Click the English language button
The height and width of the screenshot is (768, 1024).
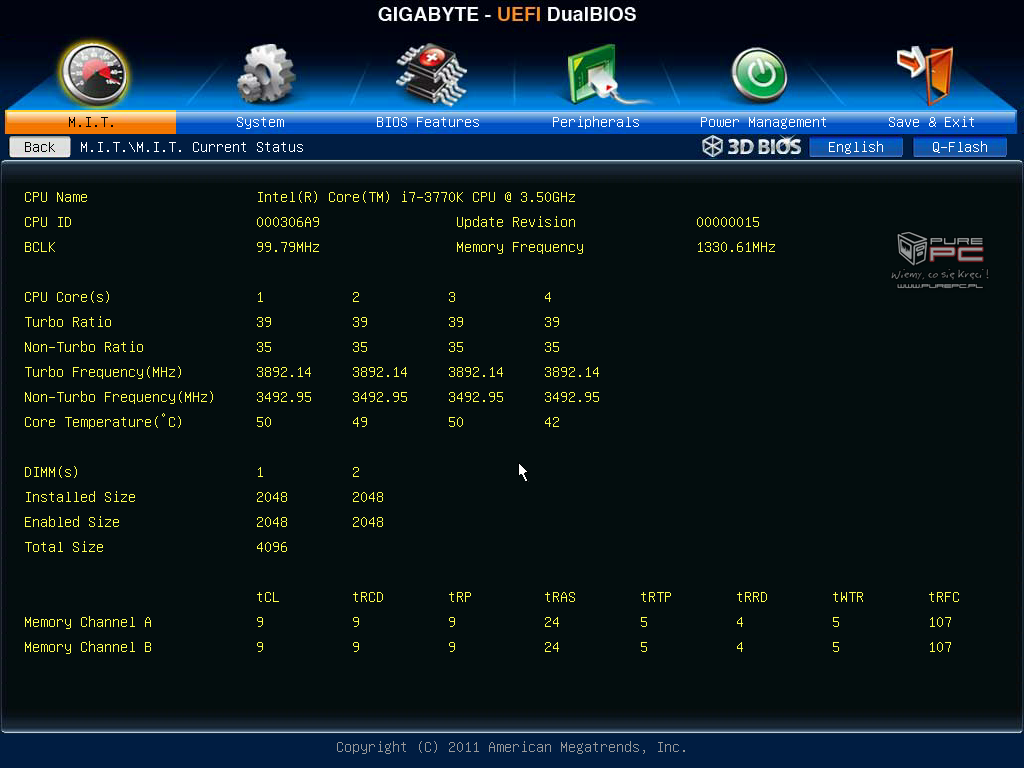coord(856,147)
